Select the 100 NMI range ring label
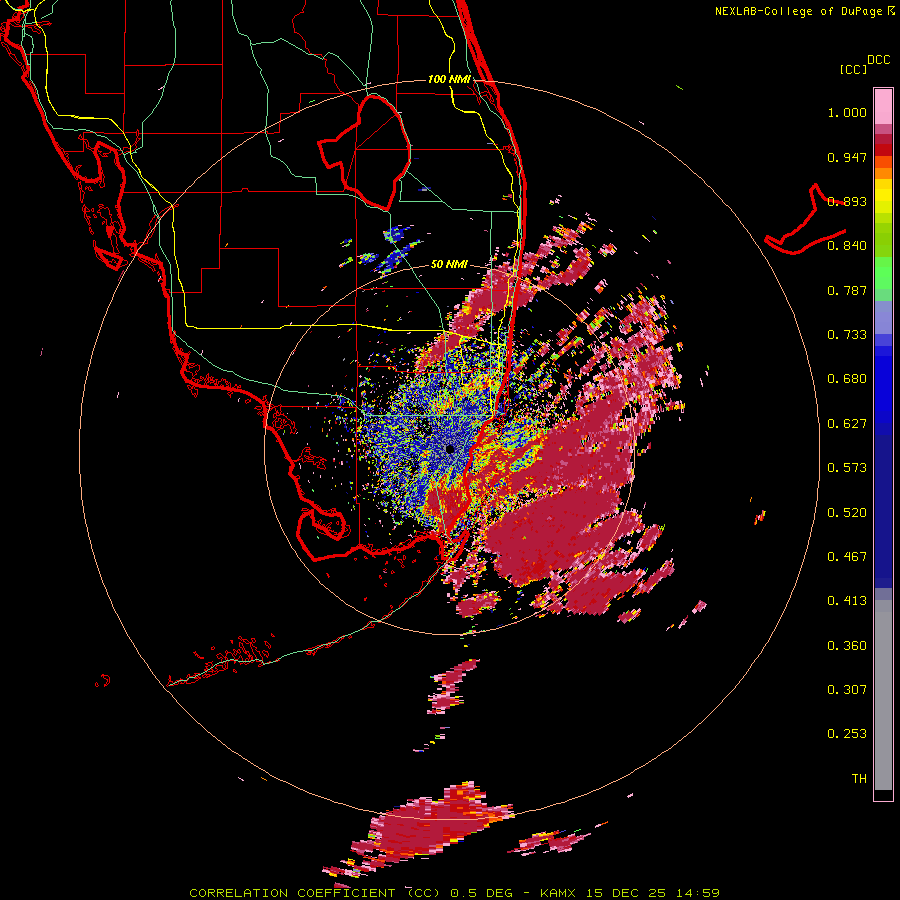The width and height of the screenshot is (900, 900). coord(449,79)
